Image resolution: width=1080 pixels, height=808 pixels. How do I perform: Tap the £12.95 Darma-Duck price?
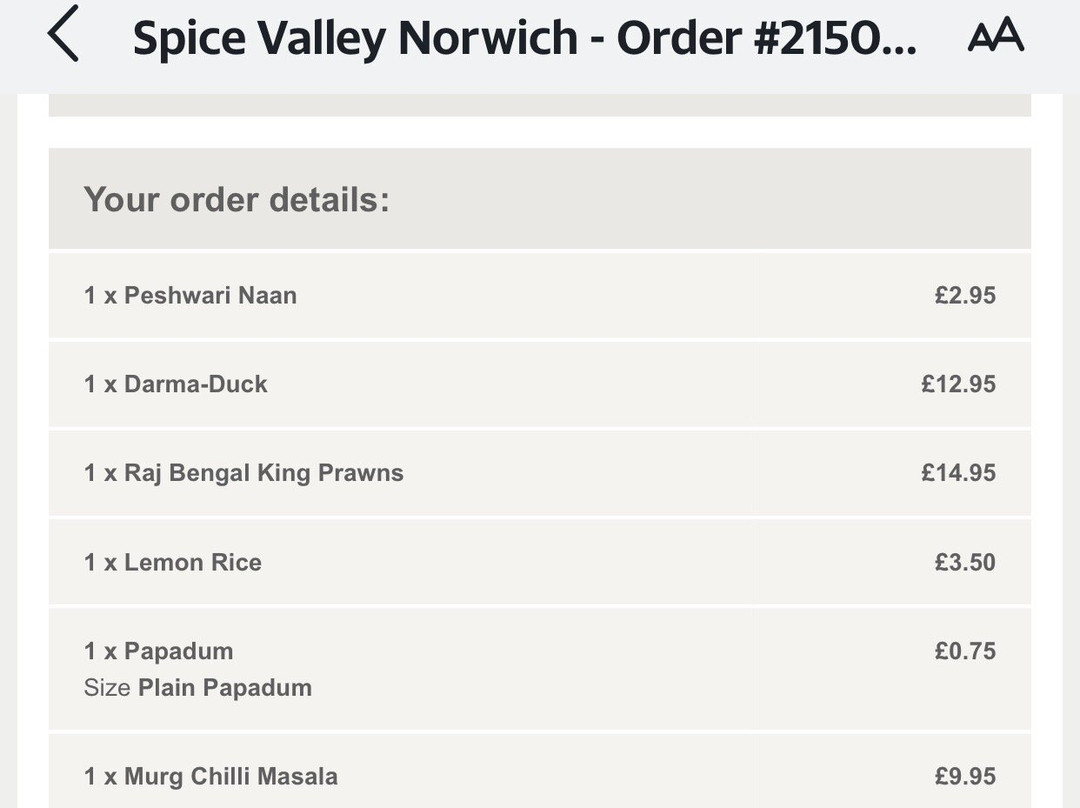959,384
